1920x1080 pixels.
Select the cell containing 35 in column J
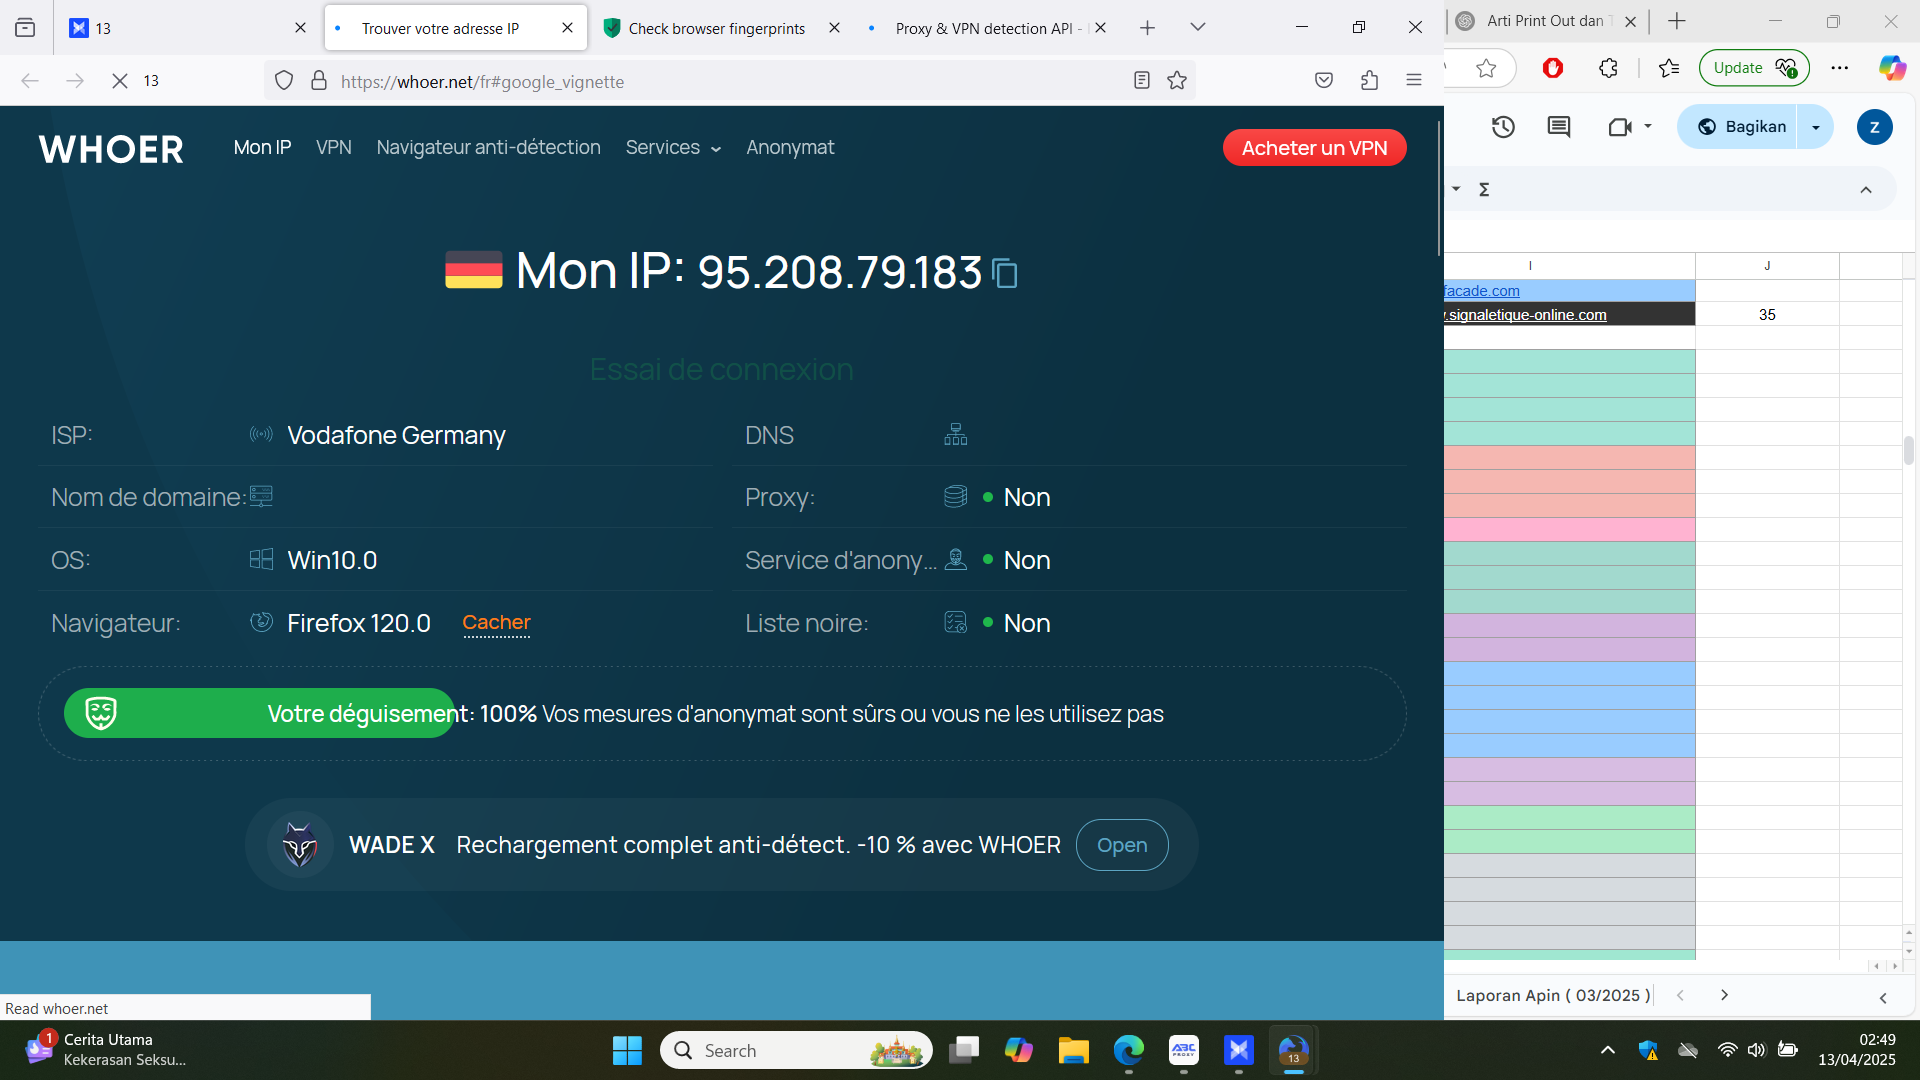click(x=1767, y=315)
